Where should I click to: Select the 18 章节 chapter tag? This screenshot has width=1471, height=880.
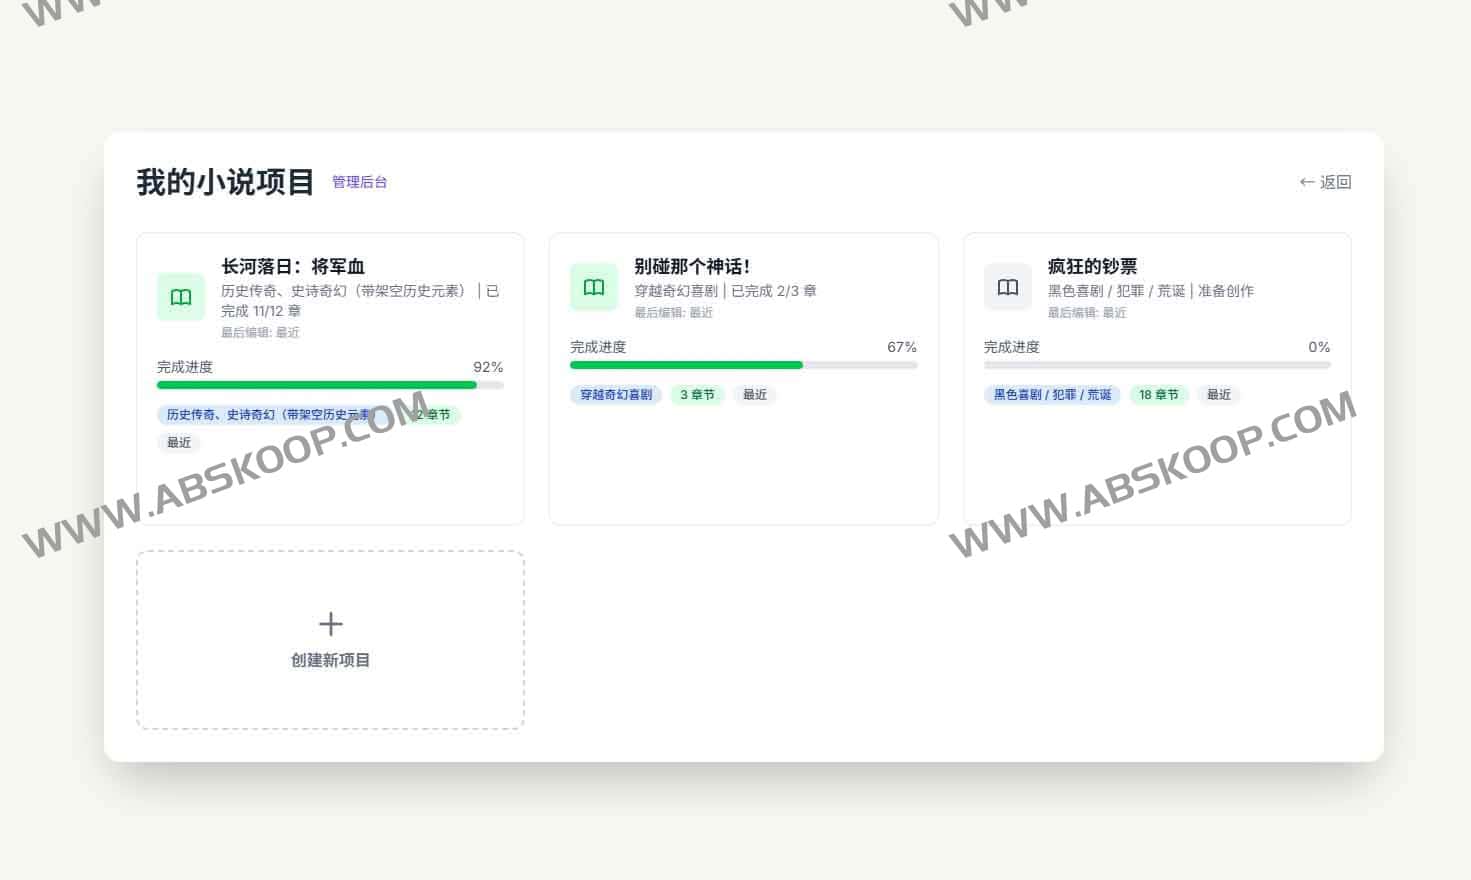(1158, 395)
